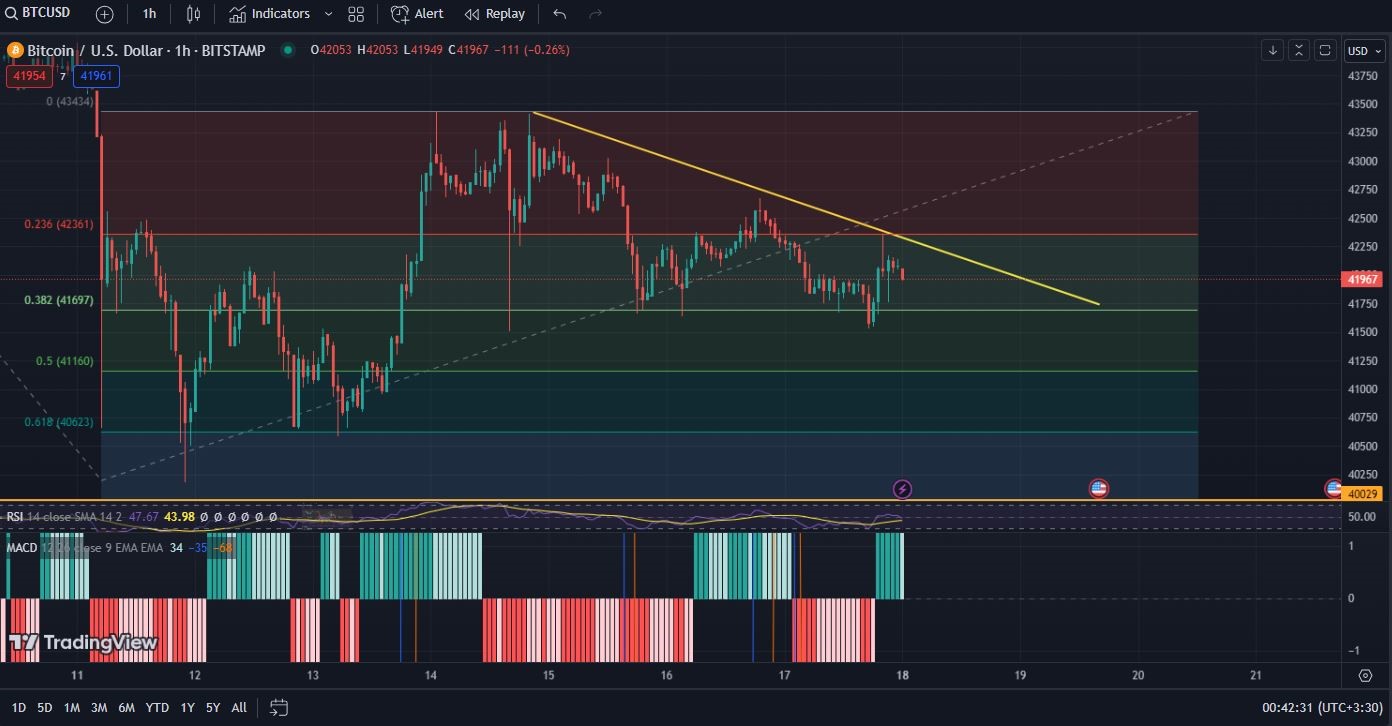The width and height of the screenshot is (1392, 726).
Task: Click the MACD indicator legend title
Action: pyautogui.click(x=22, y=548)
